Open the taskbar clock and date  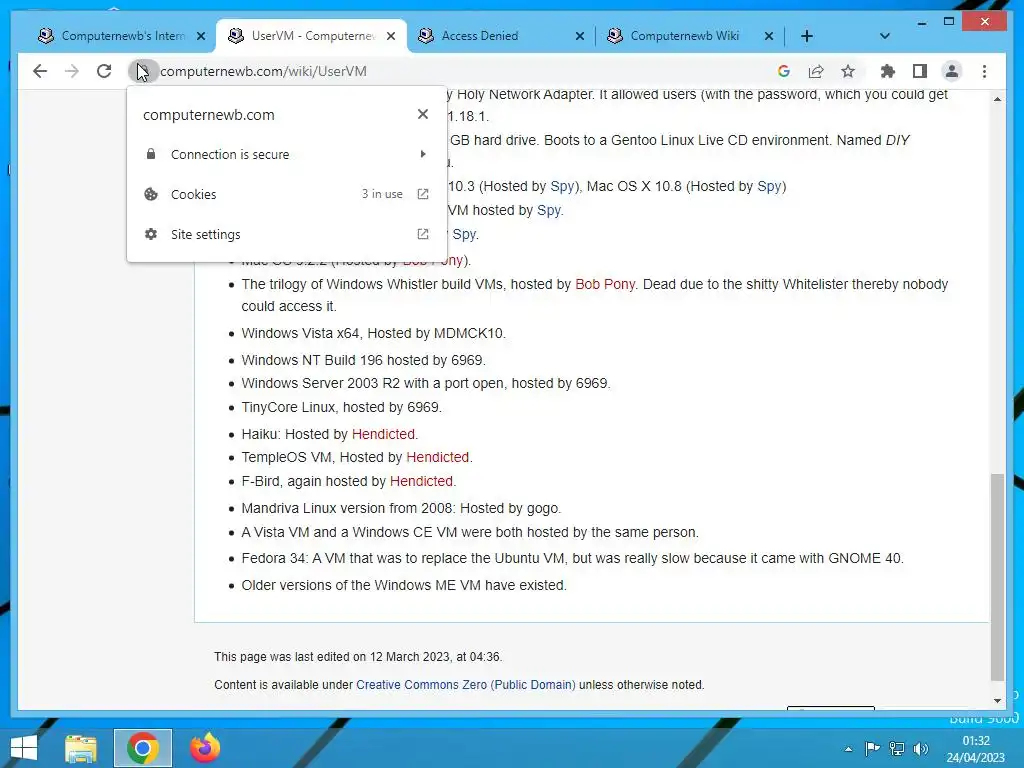976,749
